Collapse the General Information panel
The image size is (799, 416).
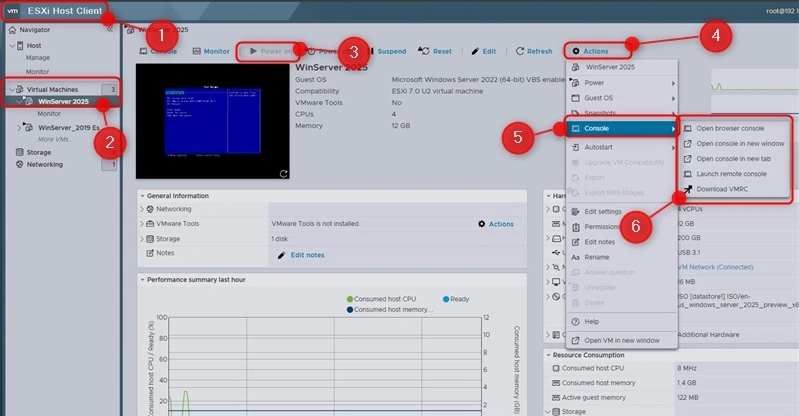pos(142,196)
